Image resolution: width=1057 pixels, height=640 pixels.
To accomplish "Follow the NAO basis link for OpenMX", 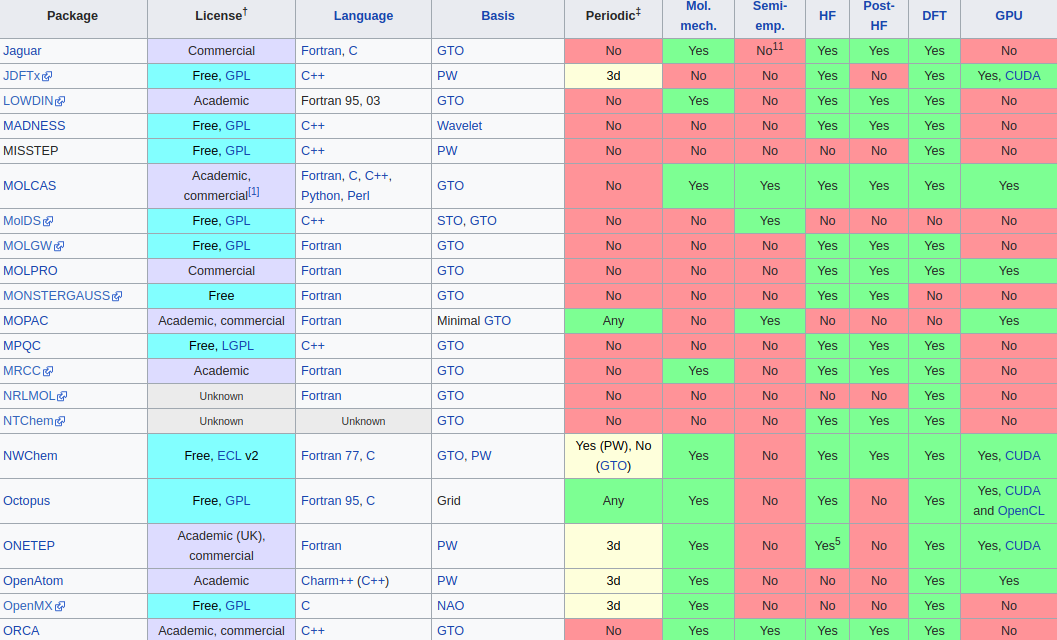I will pos(450,606).
